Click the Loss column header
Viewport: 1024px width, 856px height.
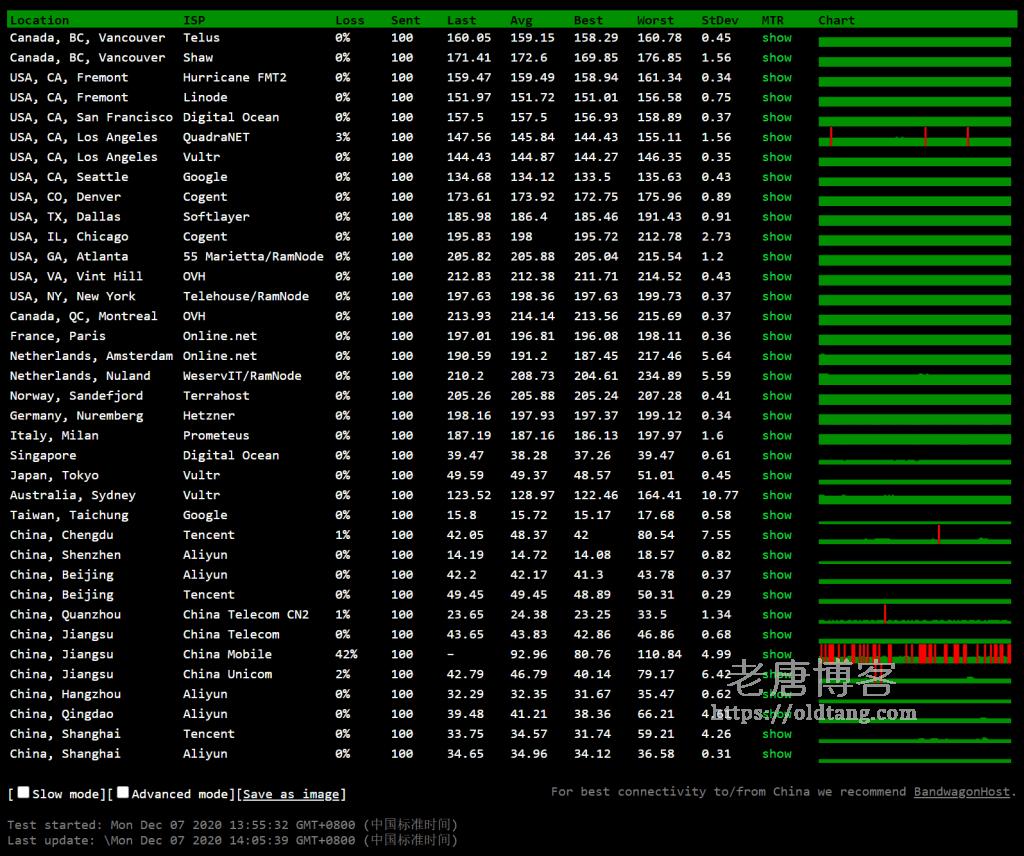pos(349,20)
